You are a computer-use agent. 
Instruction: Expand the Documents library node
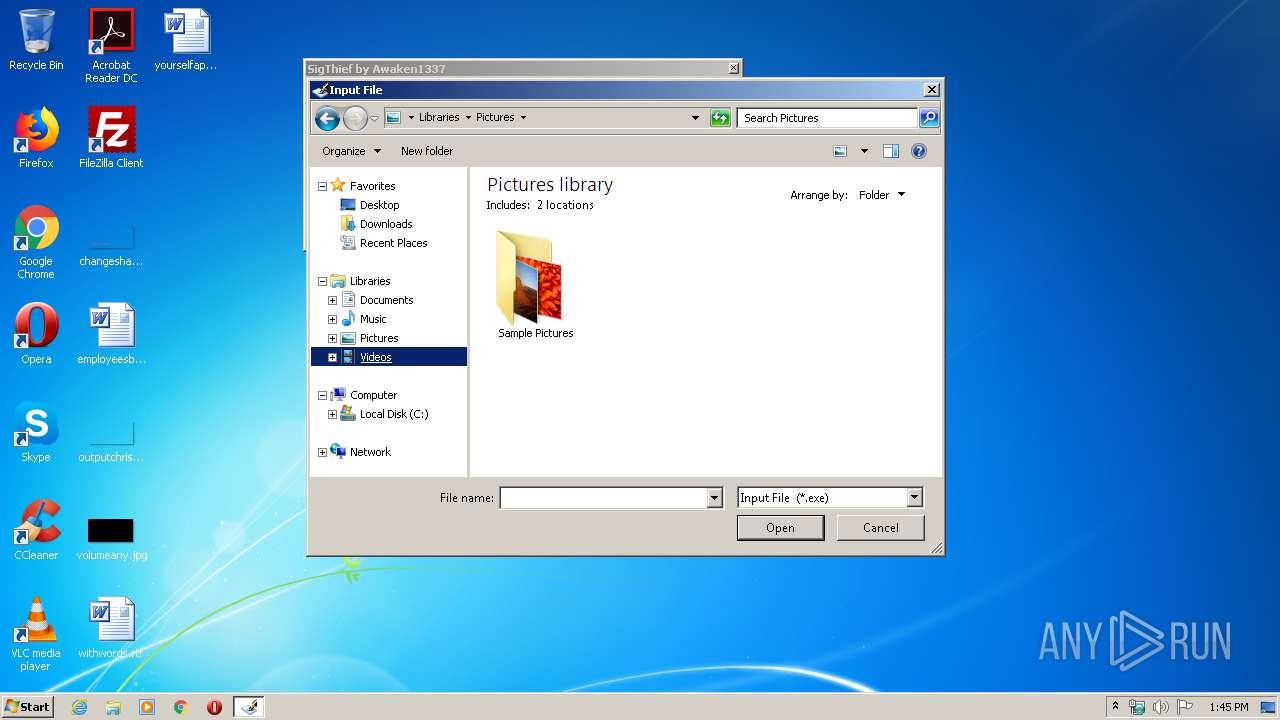coord(332,300)
